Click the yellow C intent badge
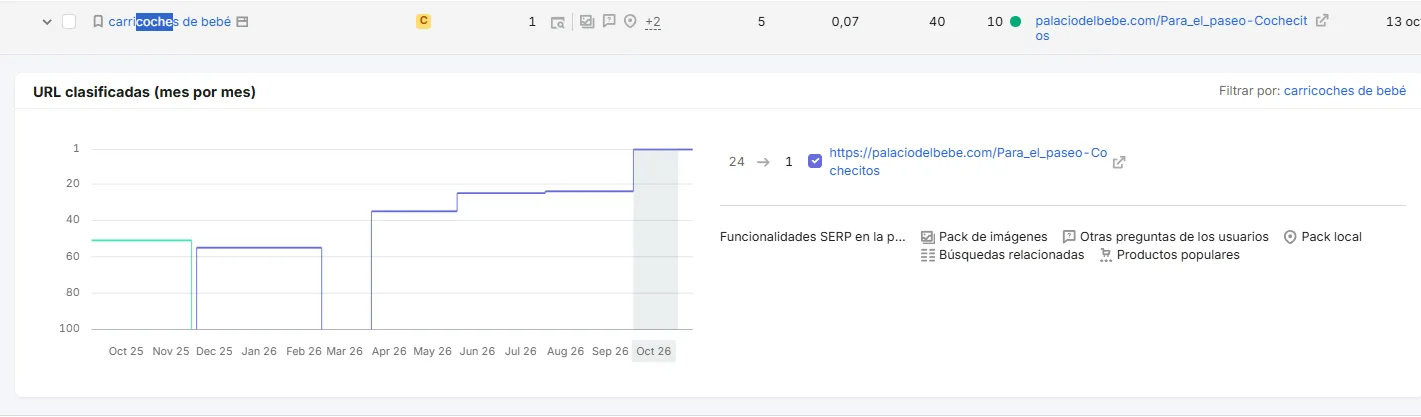Viewport: 1421px width, 417px height. 423,21
